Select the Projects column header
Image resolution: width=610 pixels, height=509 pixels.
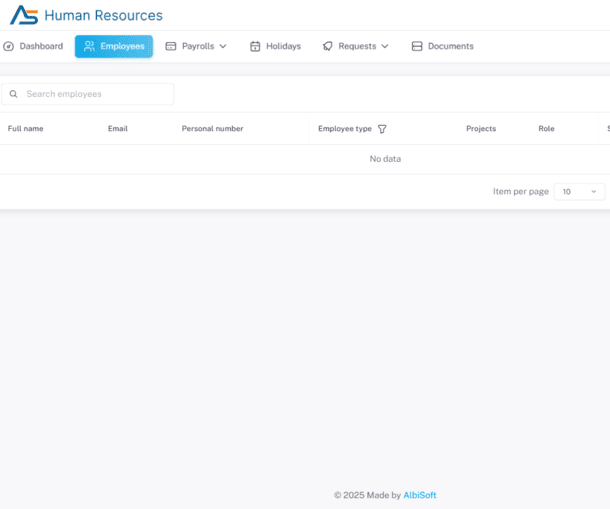pos(481,129)
